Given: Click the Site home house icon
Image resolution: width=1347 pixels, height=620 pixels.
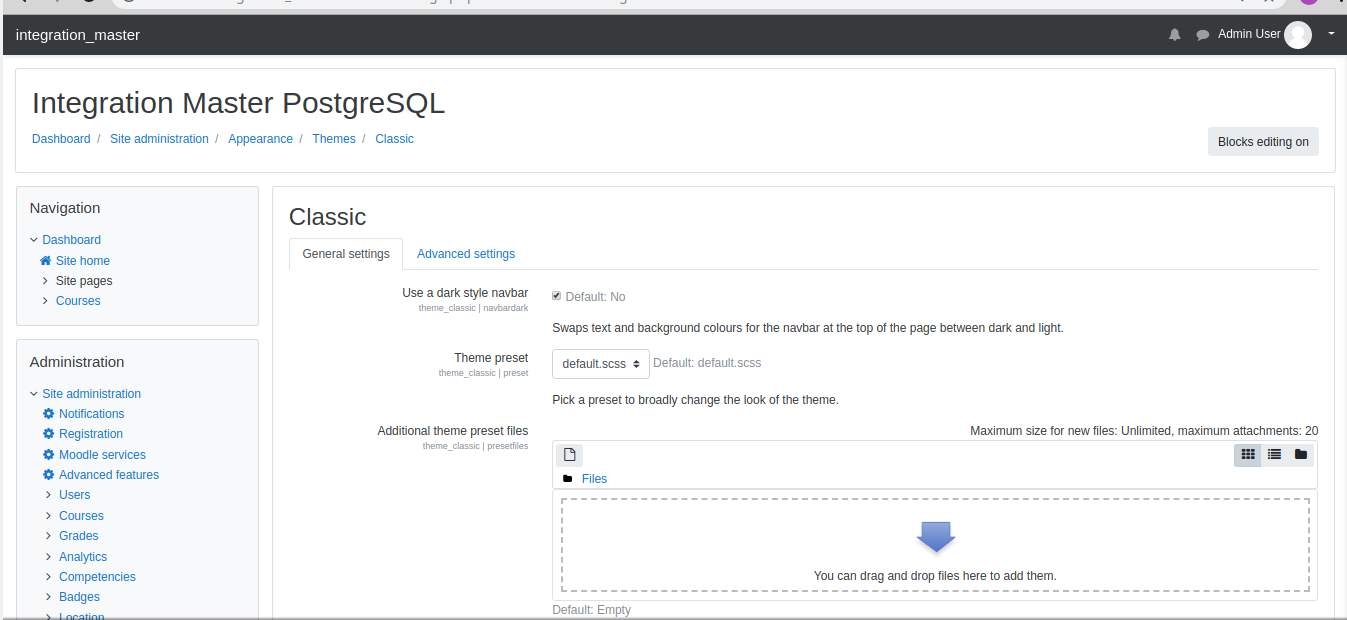Looking at the screenshot, I should [45, 261].
